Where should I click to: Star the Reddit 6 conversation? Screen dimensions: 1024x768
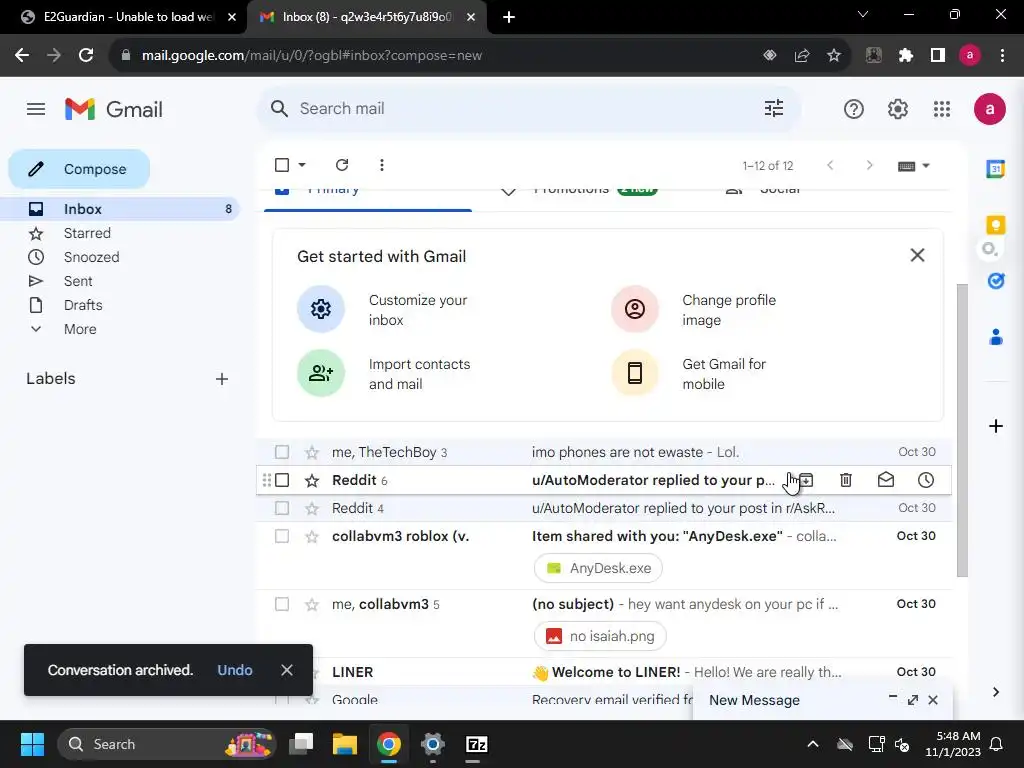(x=312, y=481)
